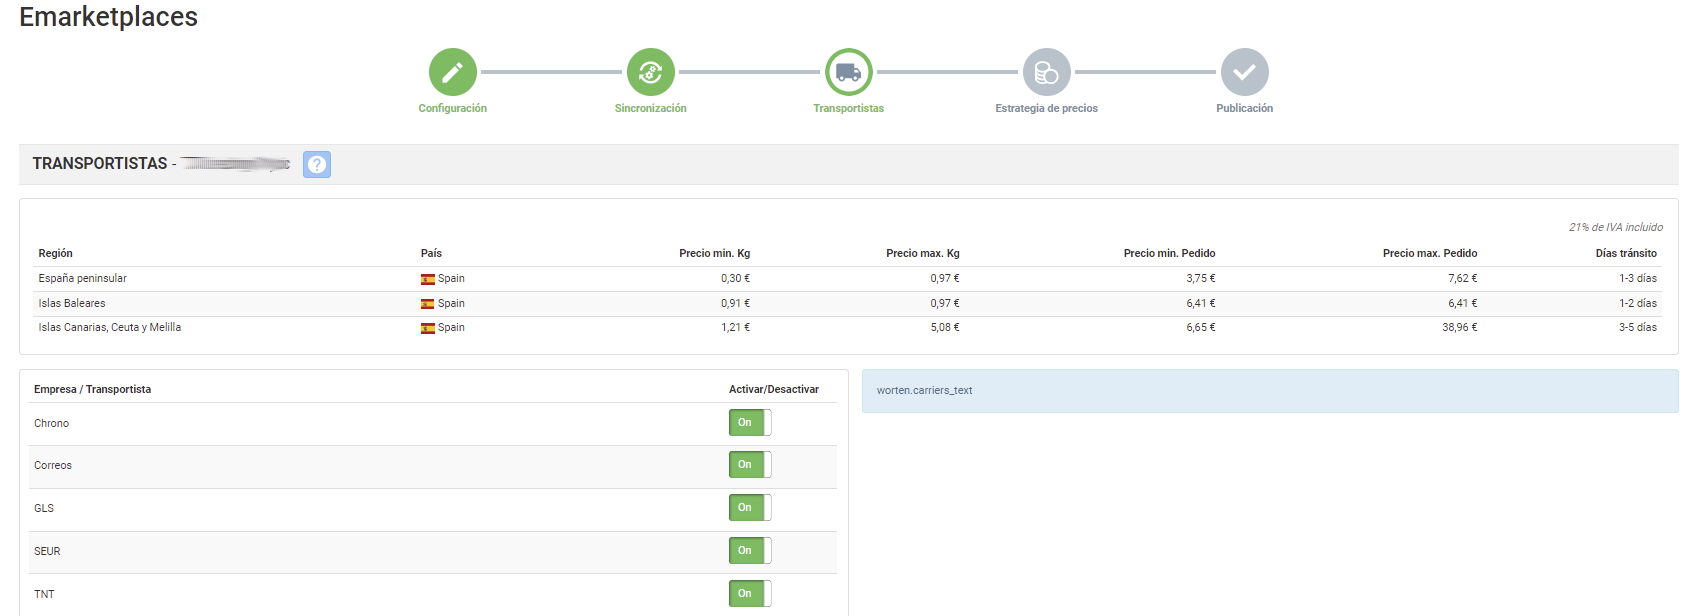
Task: Switch off the SEUR carrier
Action: tap(749, 551)
